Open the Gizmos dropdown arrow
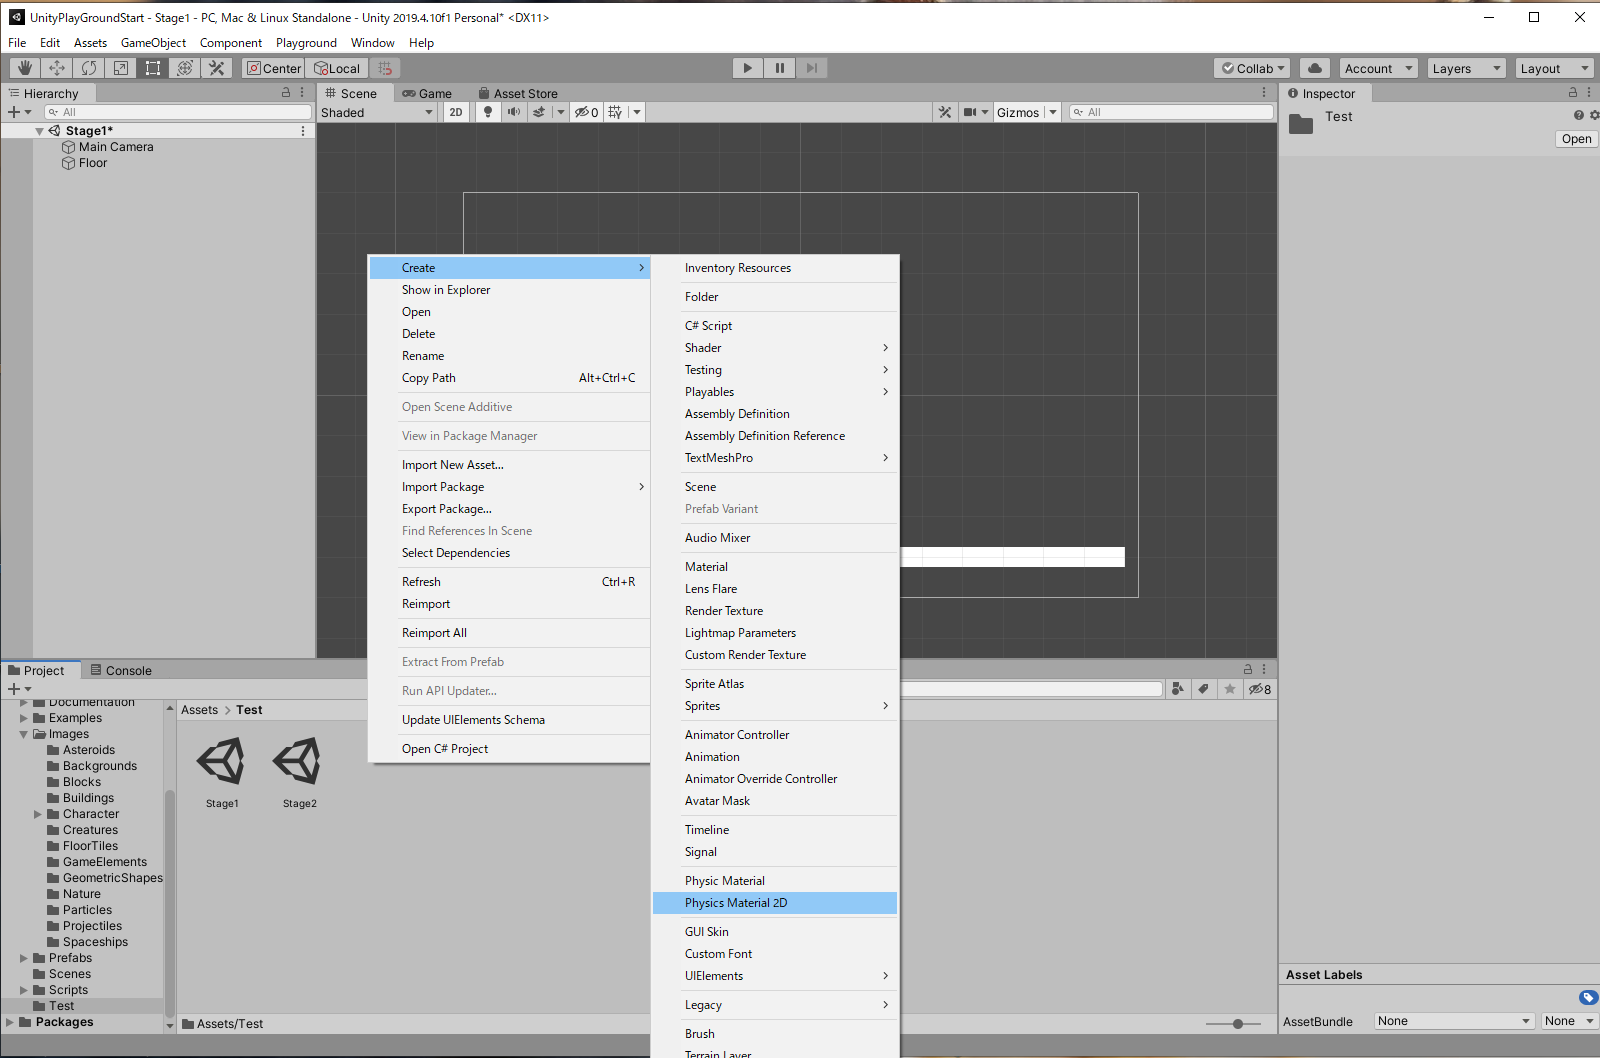The width and height of the screenshot is (1600, 1058). [1053, 112]
